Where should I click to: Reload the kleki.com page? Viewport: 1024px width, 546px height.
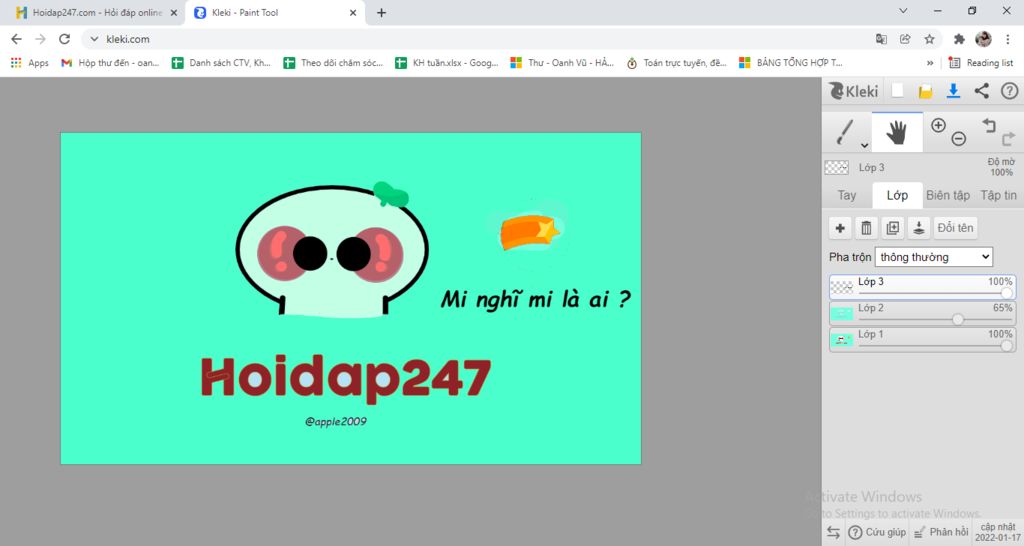64,39
